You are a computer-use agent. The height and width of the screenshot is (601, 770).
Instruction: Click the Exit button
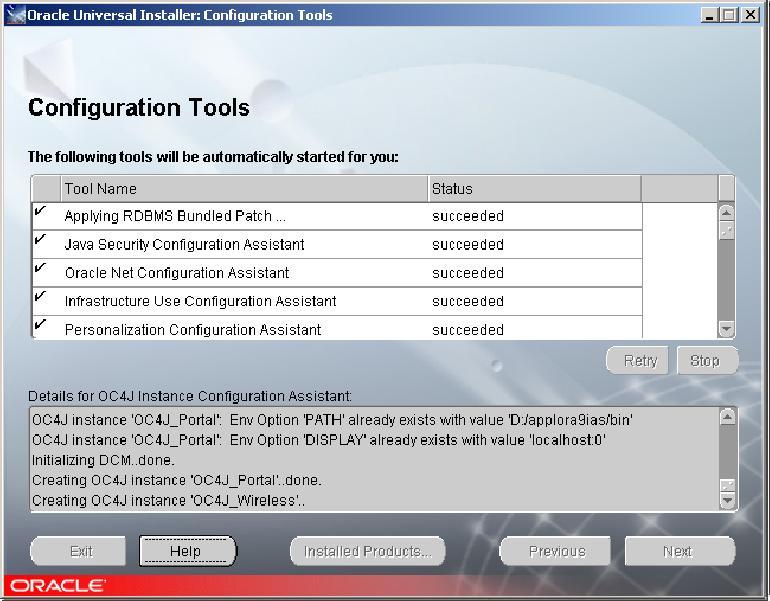point(79,551)
